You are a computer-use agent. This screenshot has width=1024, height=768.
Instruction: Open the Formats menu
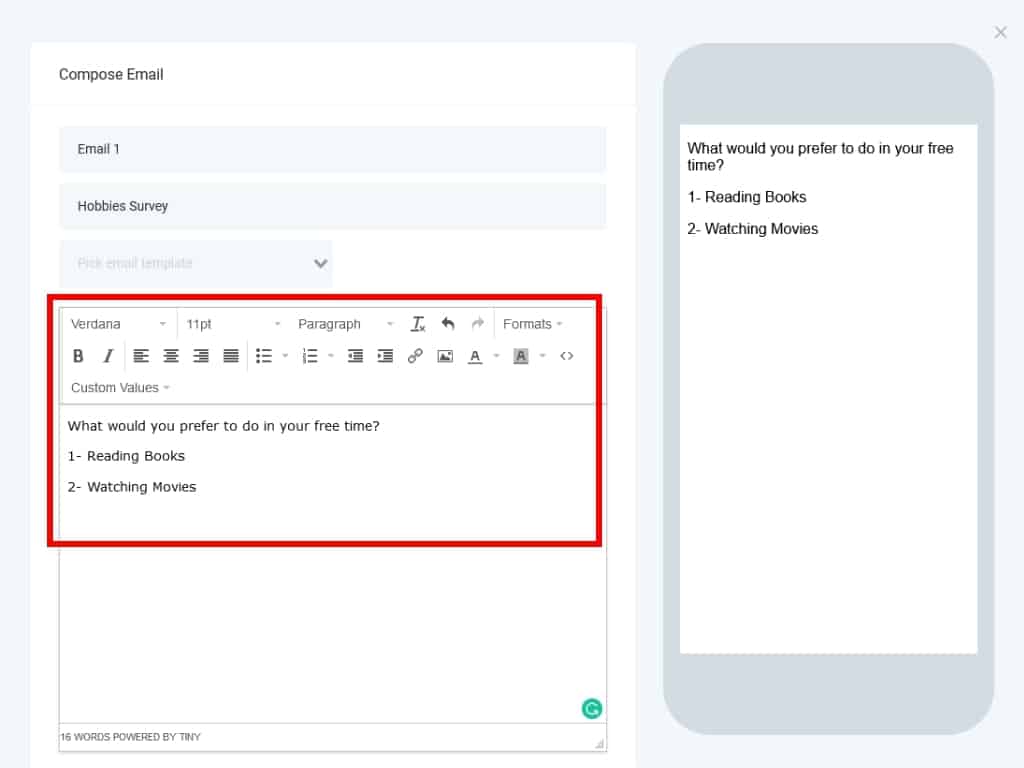click(x=532, y=324)
